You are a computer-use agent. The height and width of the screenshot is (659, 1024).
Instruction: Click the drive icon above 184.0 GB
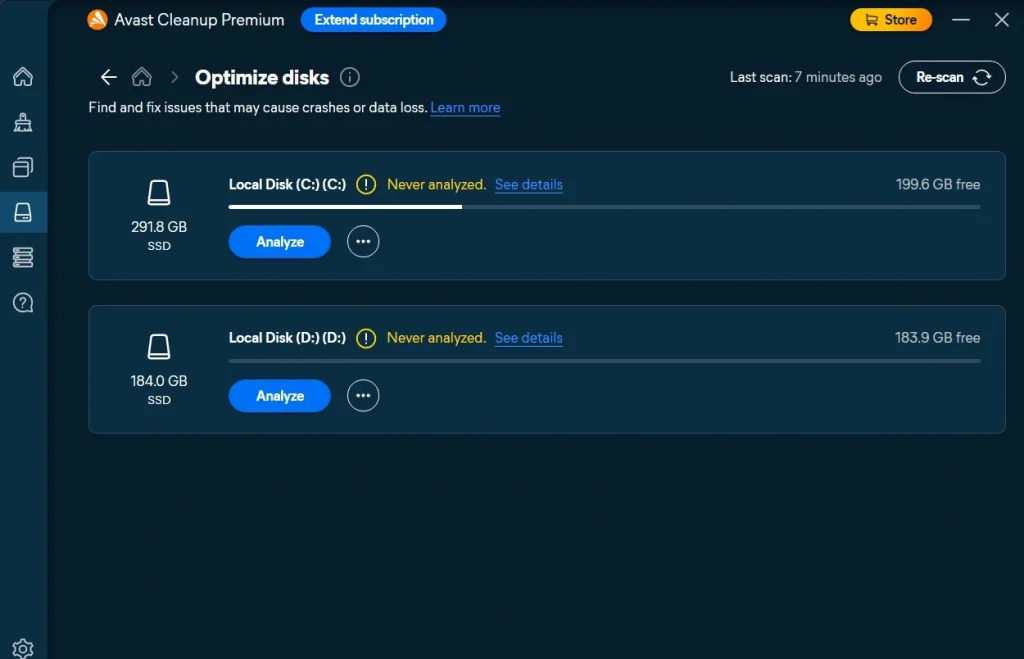(x=159, y=347)
